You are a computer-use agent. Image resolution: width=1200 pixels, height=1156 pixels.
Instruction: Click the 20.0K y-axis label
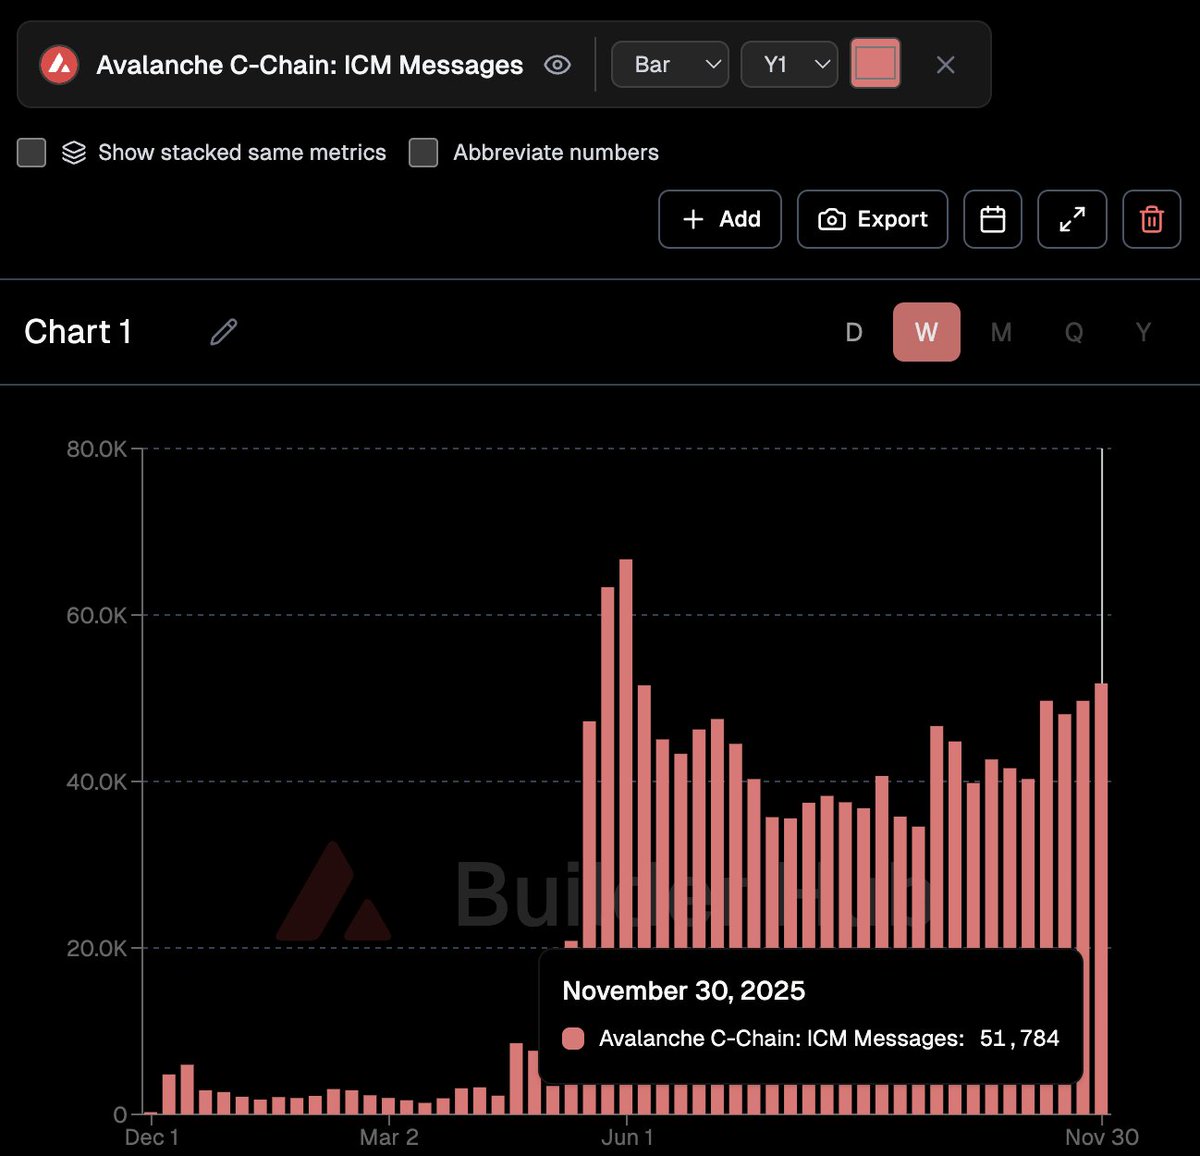coord(96,948)
